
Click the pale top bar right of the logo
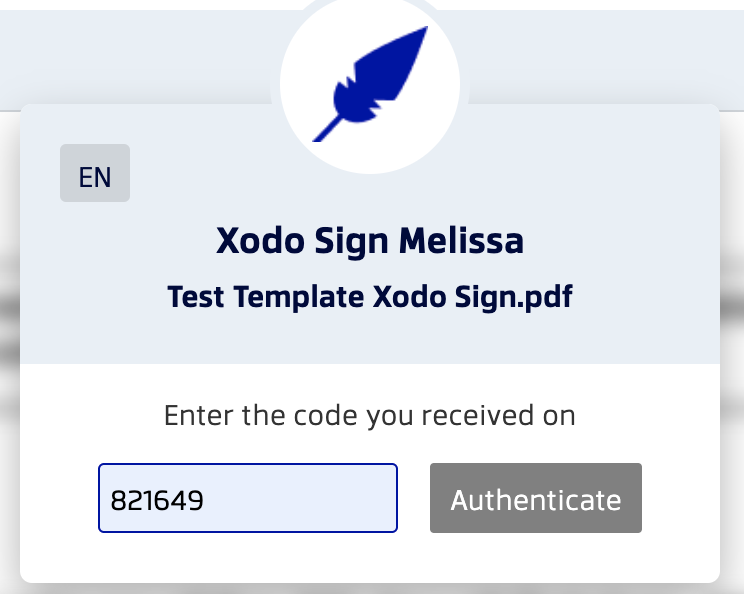pos(603,57)
